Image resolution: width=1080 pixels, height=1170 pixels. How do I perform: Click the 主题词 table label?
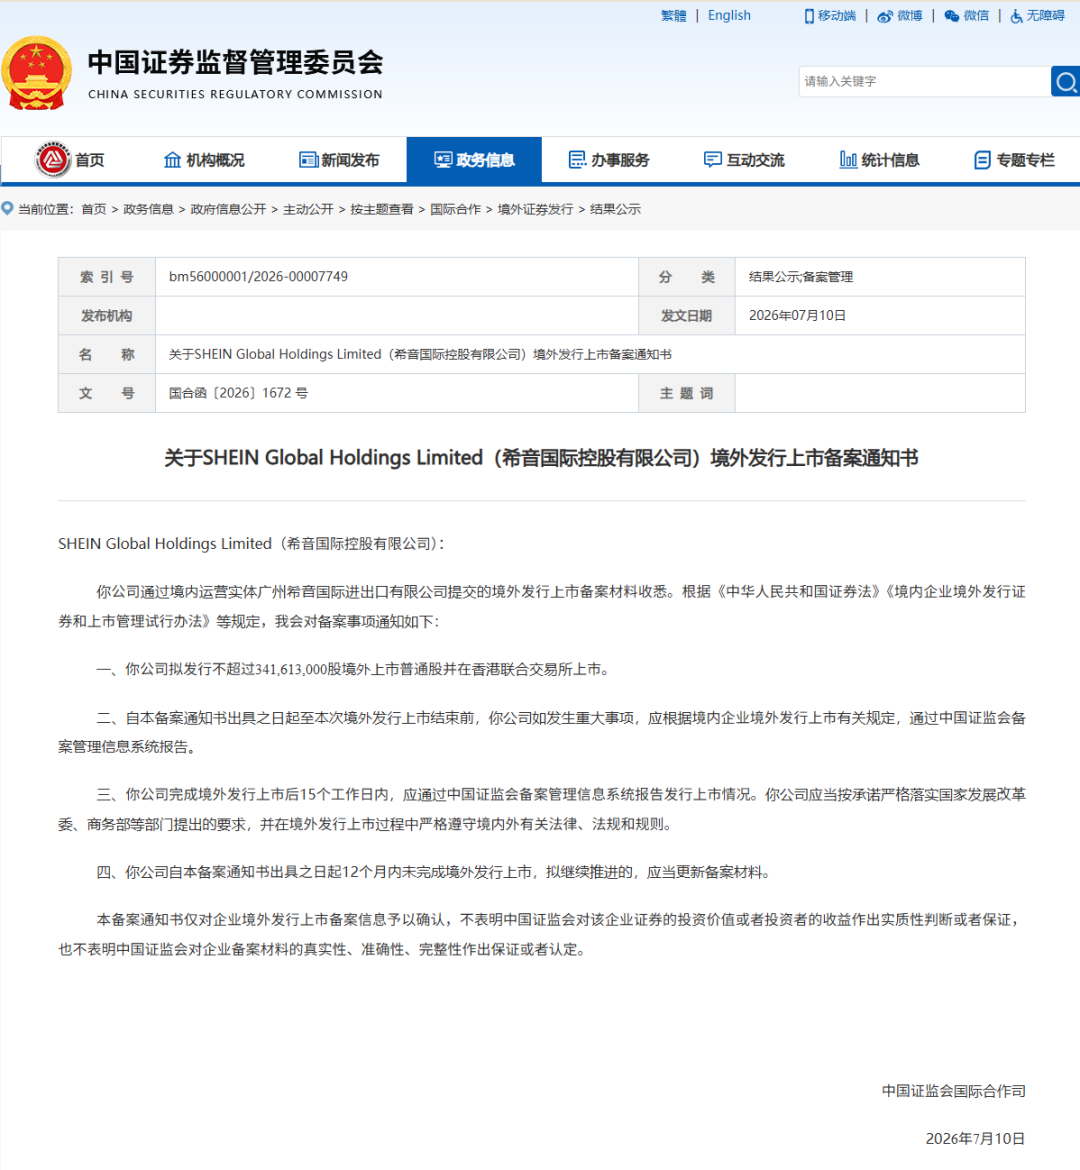687,393
